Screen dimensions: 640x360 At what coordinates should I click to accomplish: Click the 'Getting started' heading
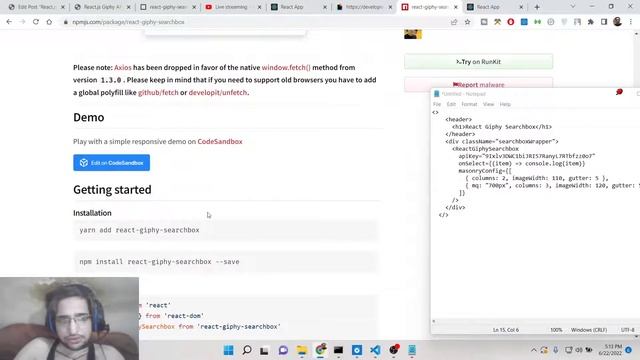coord(112,190)
